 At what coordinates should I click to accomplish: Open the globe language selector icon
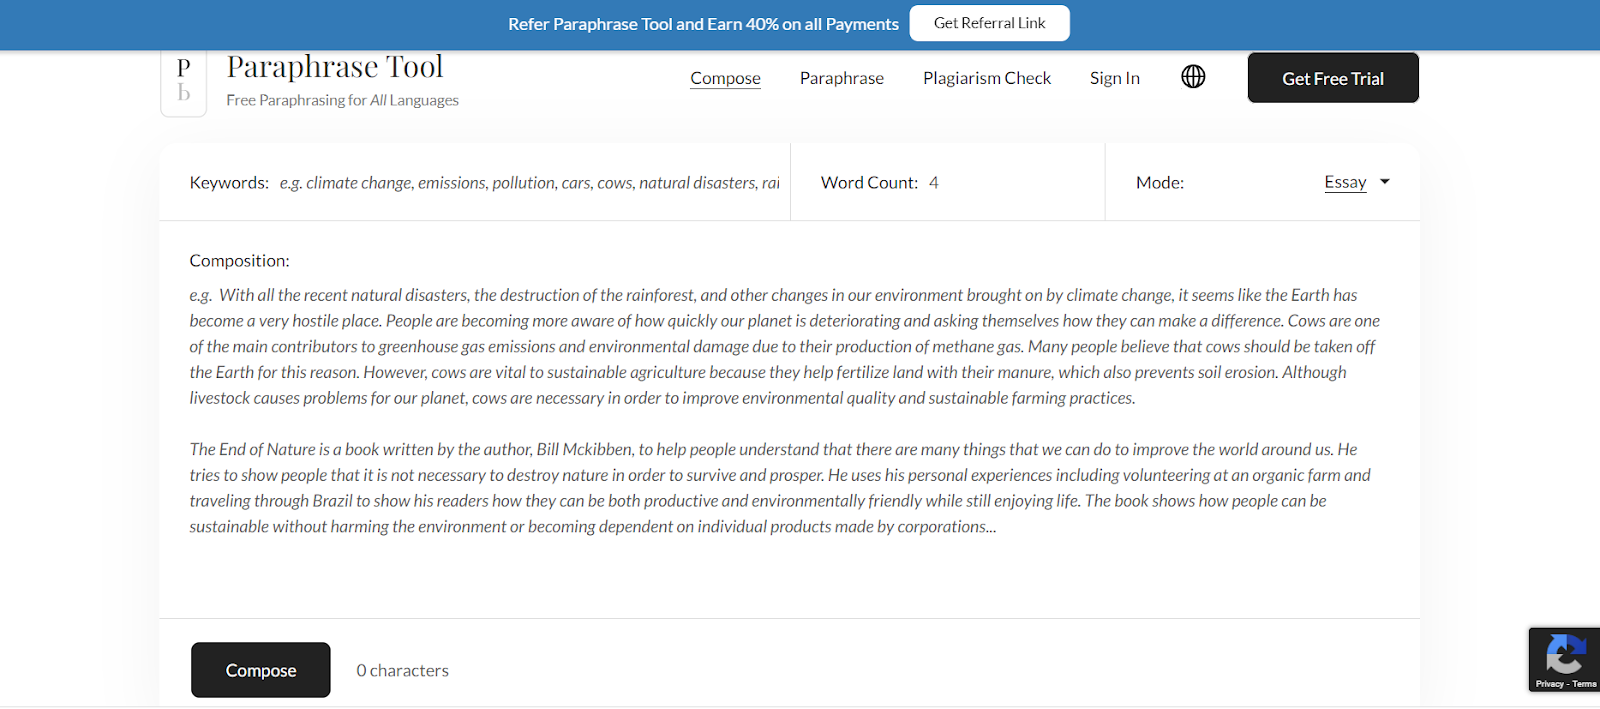click(x=1193, y=77)
